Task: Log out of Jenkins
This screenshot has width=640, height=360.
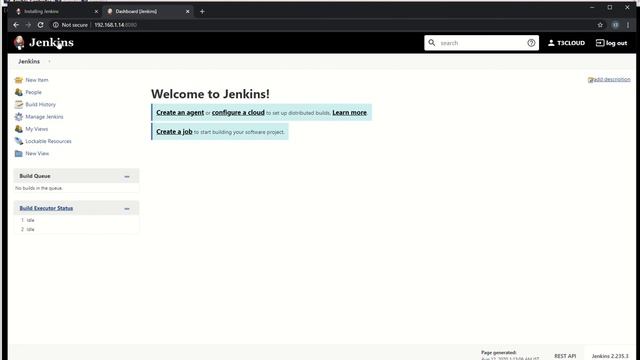Action: [611, 43]
